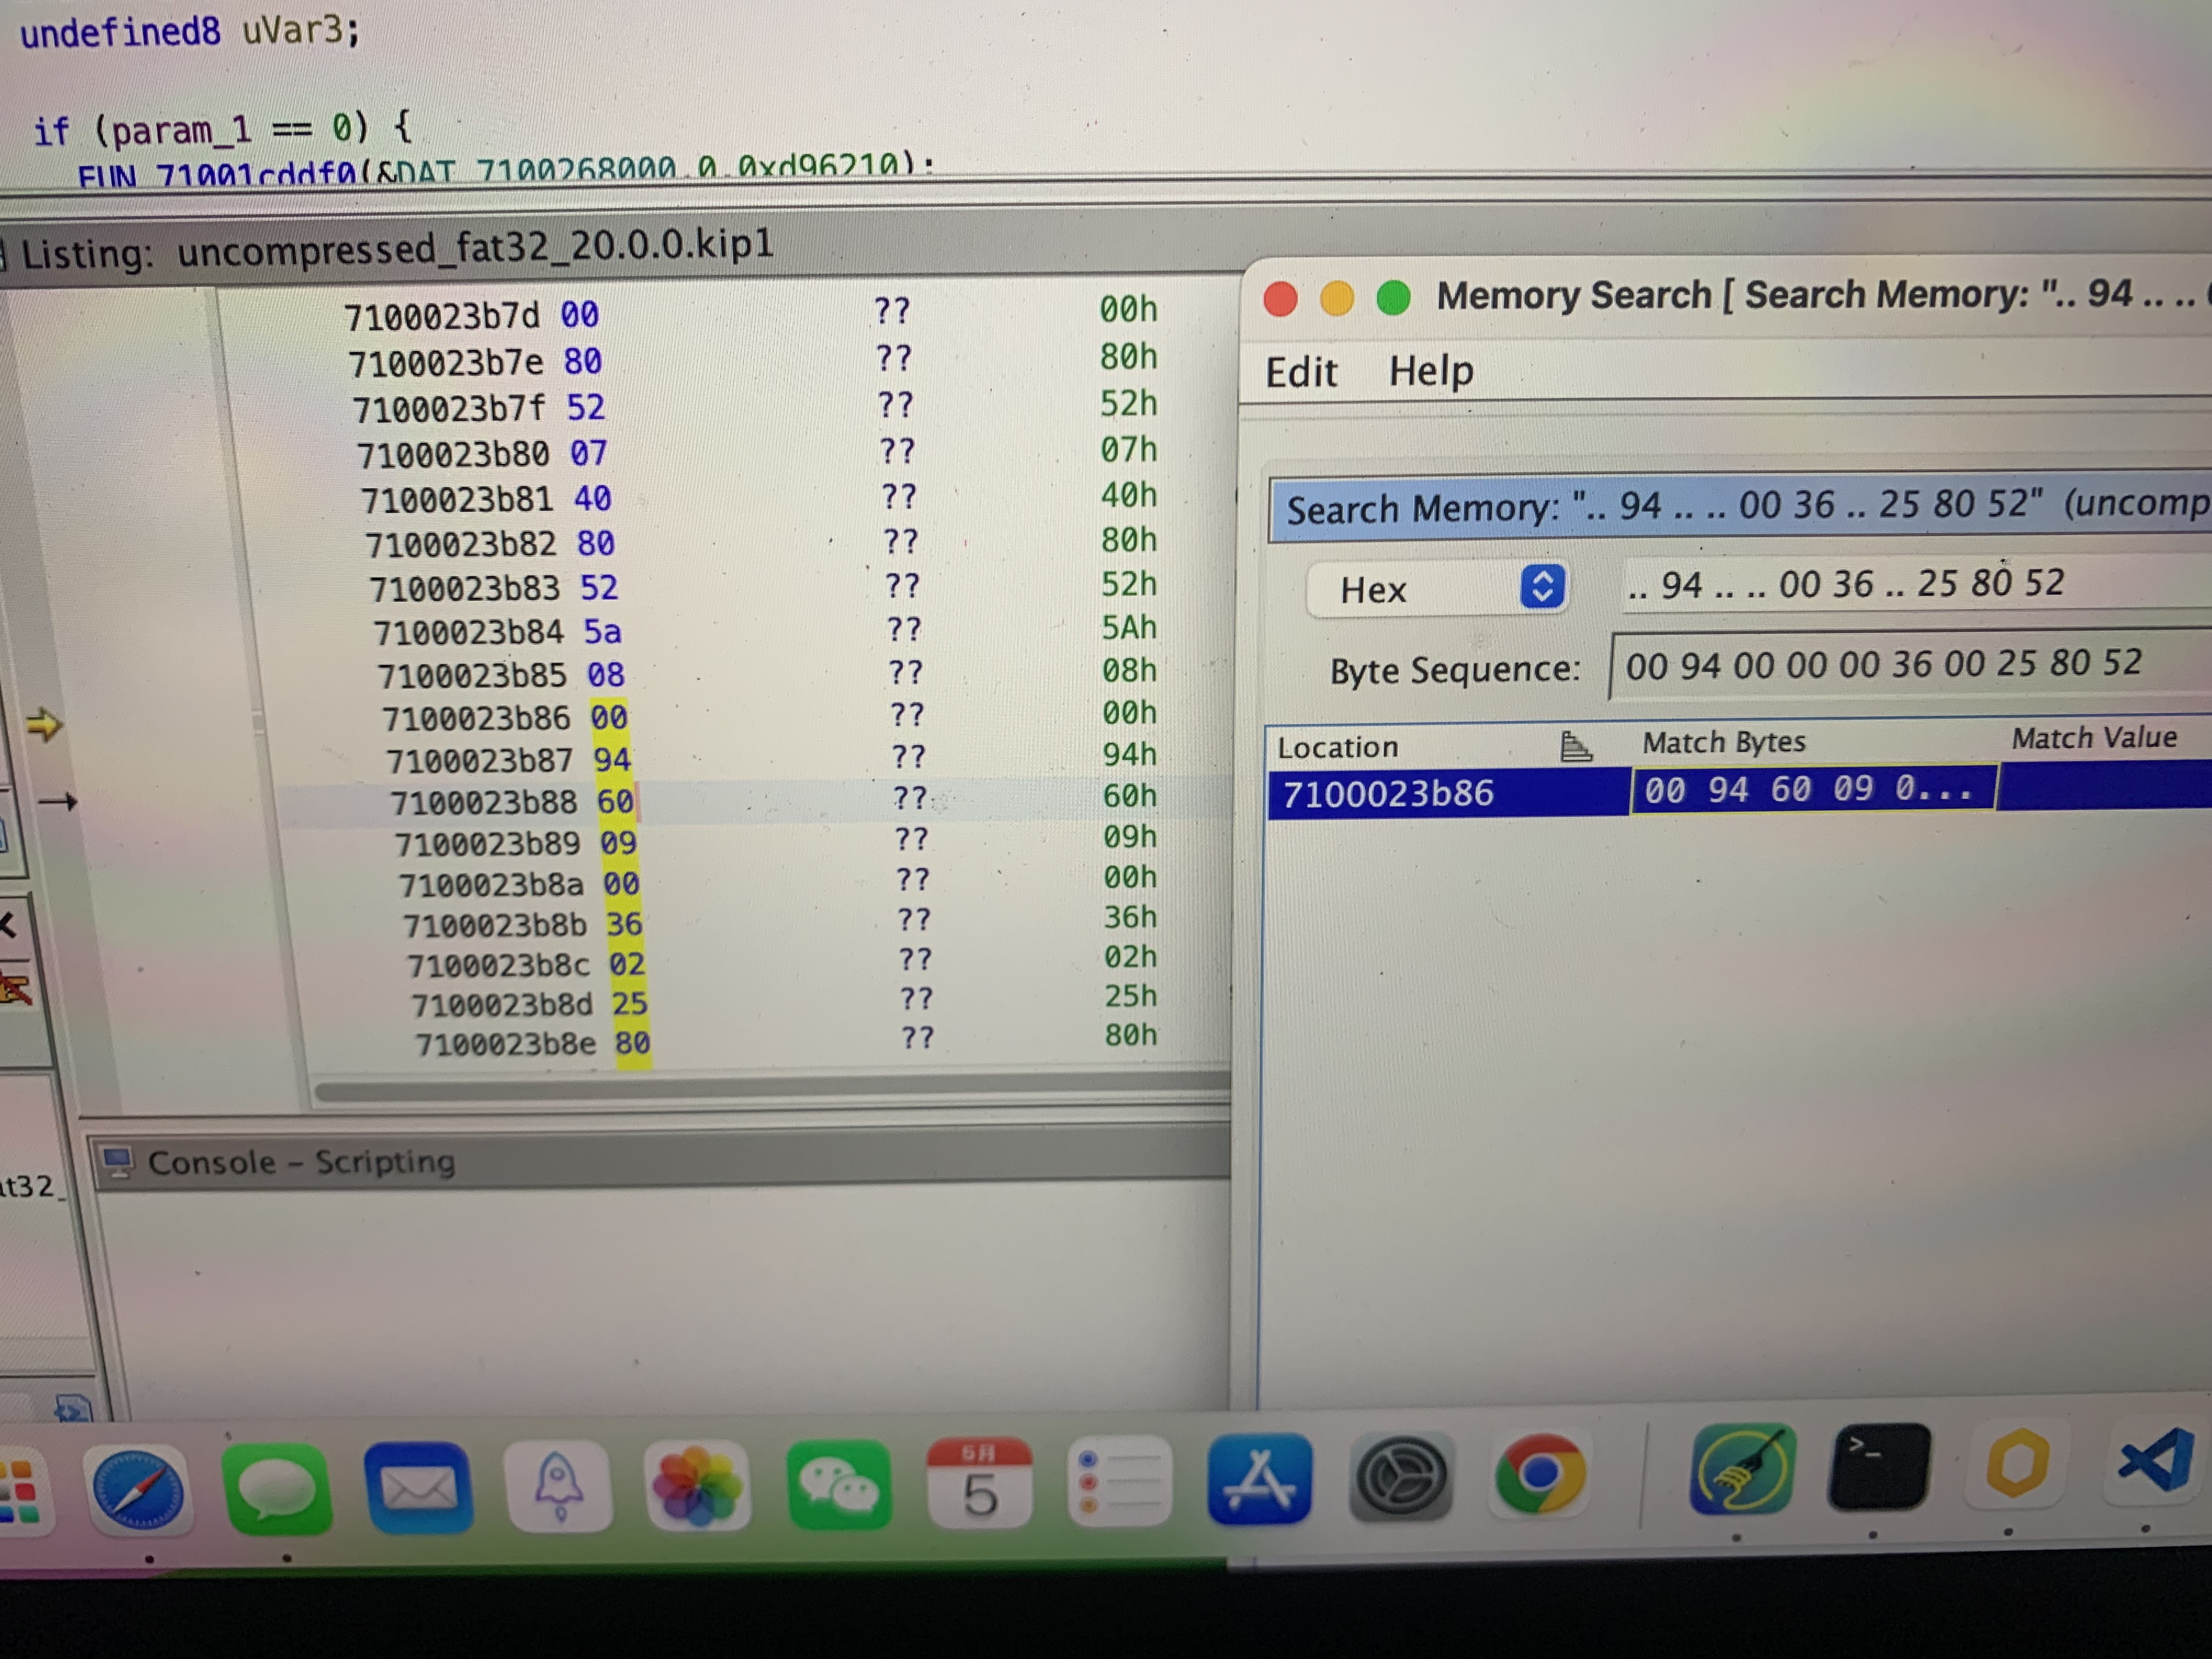Select address 7100023b87 in the Listing

pyautogui.click(x=480, y=761)
